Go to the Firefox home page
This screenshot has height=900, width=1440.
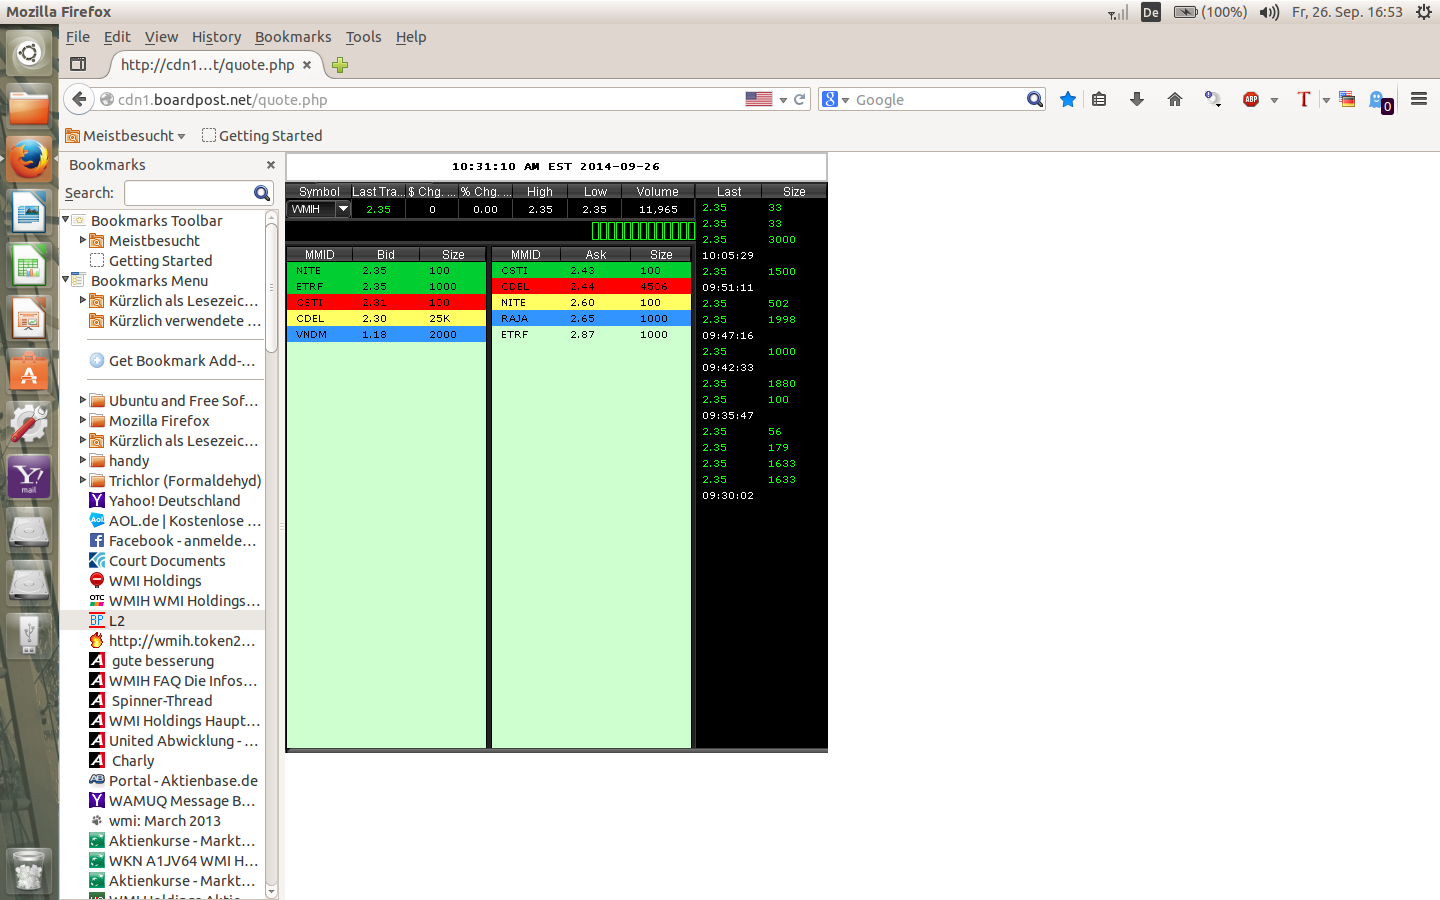tap(1175, 99)
